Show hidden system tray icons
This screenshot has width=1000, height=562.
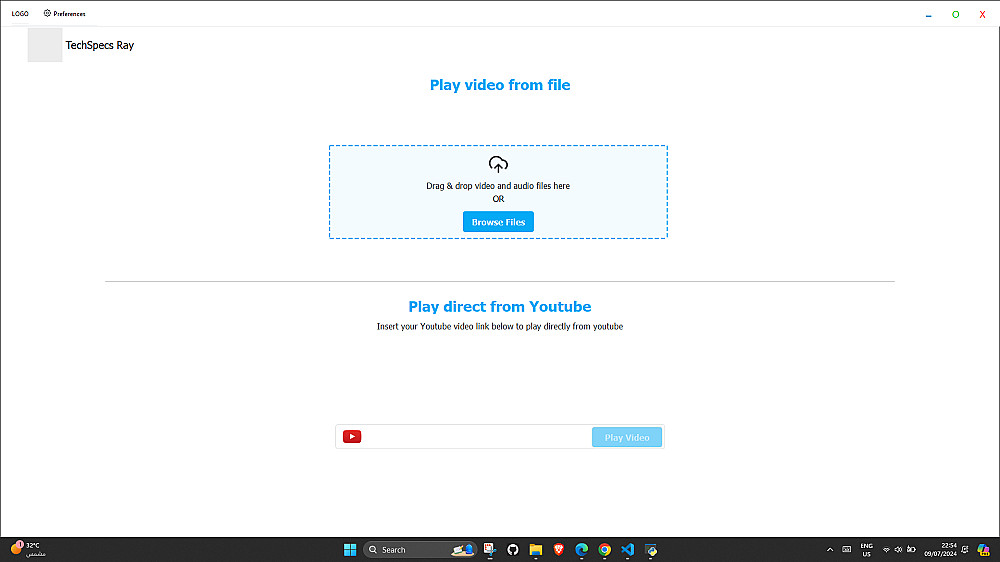tap(830, 550)
